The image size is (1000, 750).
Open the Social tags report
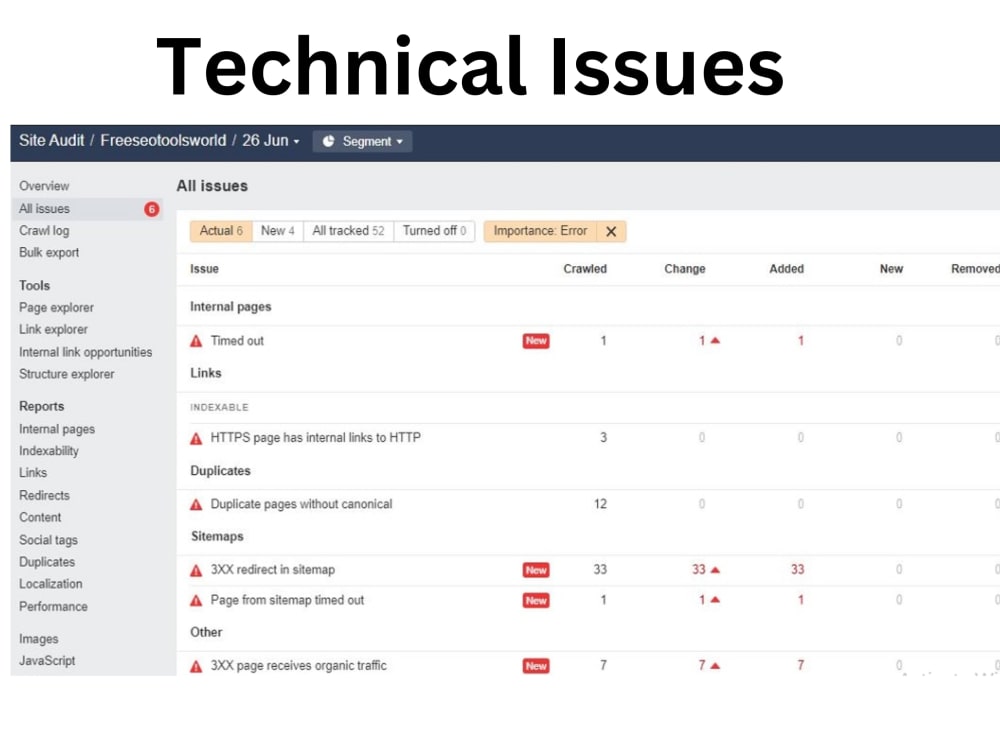click(48, 540)
